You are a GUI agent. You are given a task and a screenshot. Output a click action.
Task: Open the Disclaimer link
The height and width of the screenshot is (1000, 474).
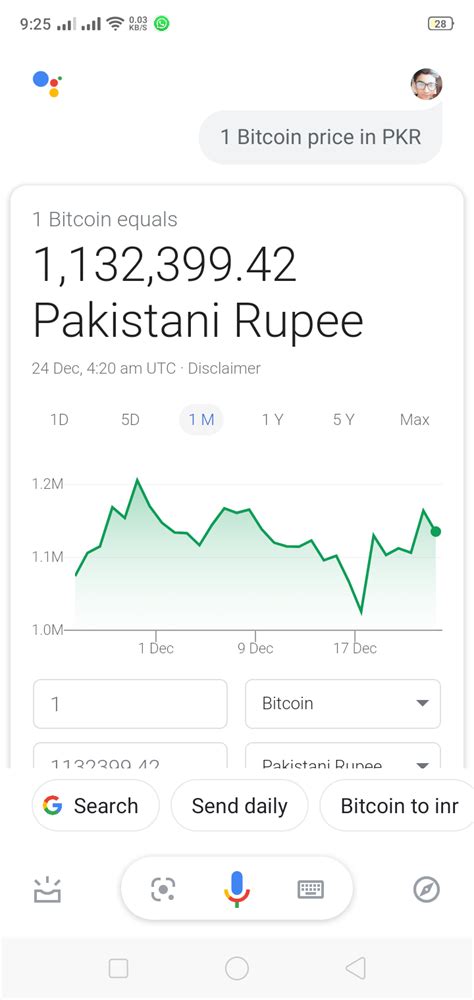tap(224, 368)
